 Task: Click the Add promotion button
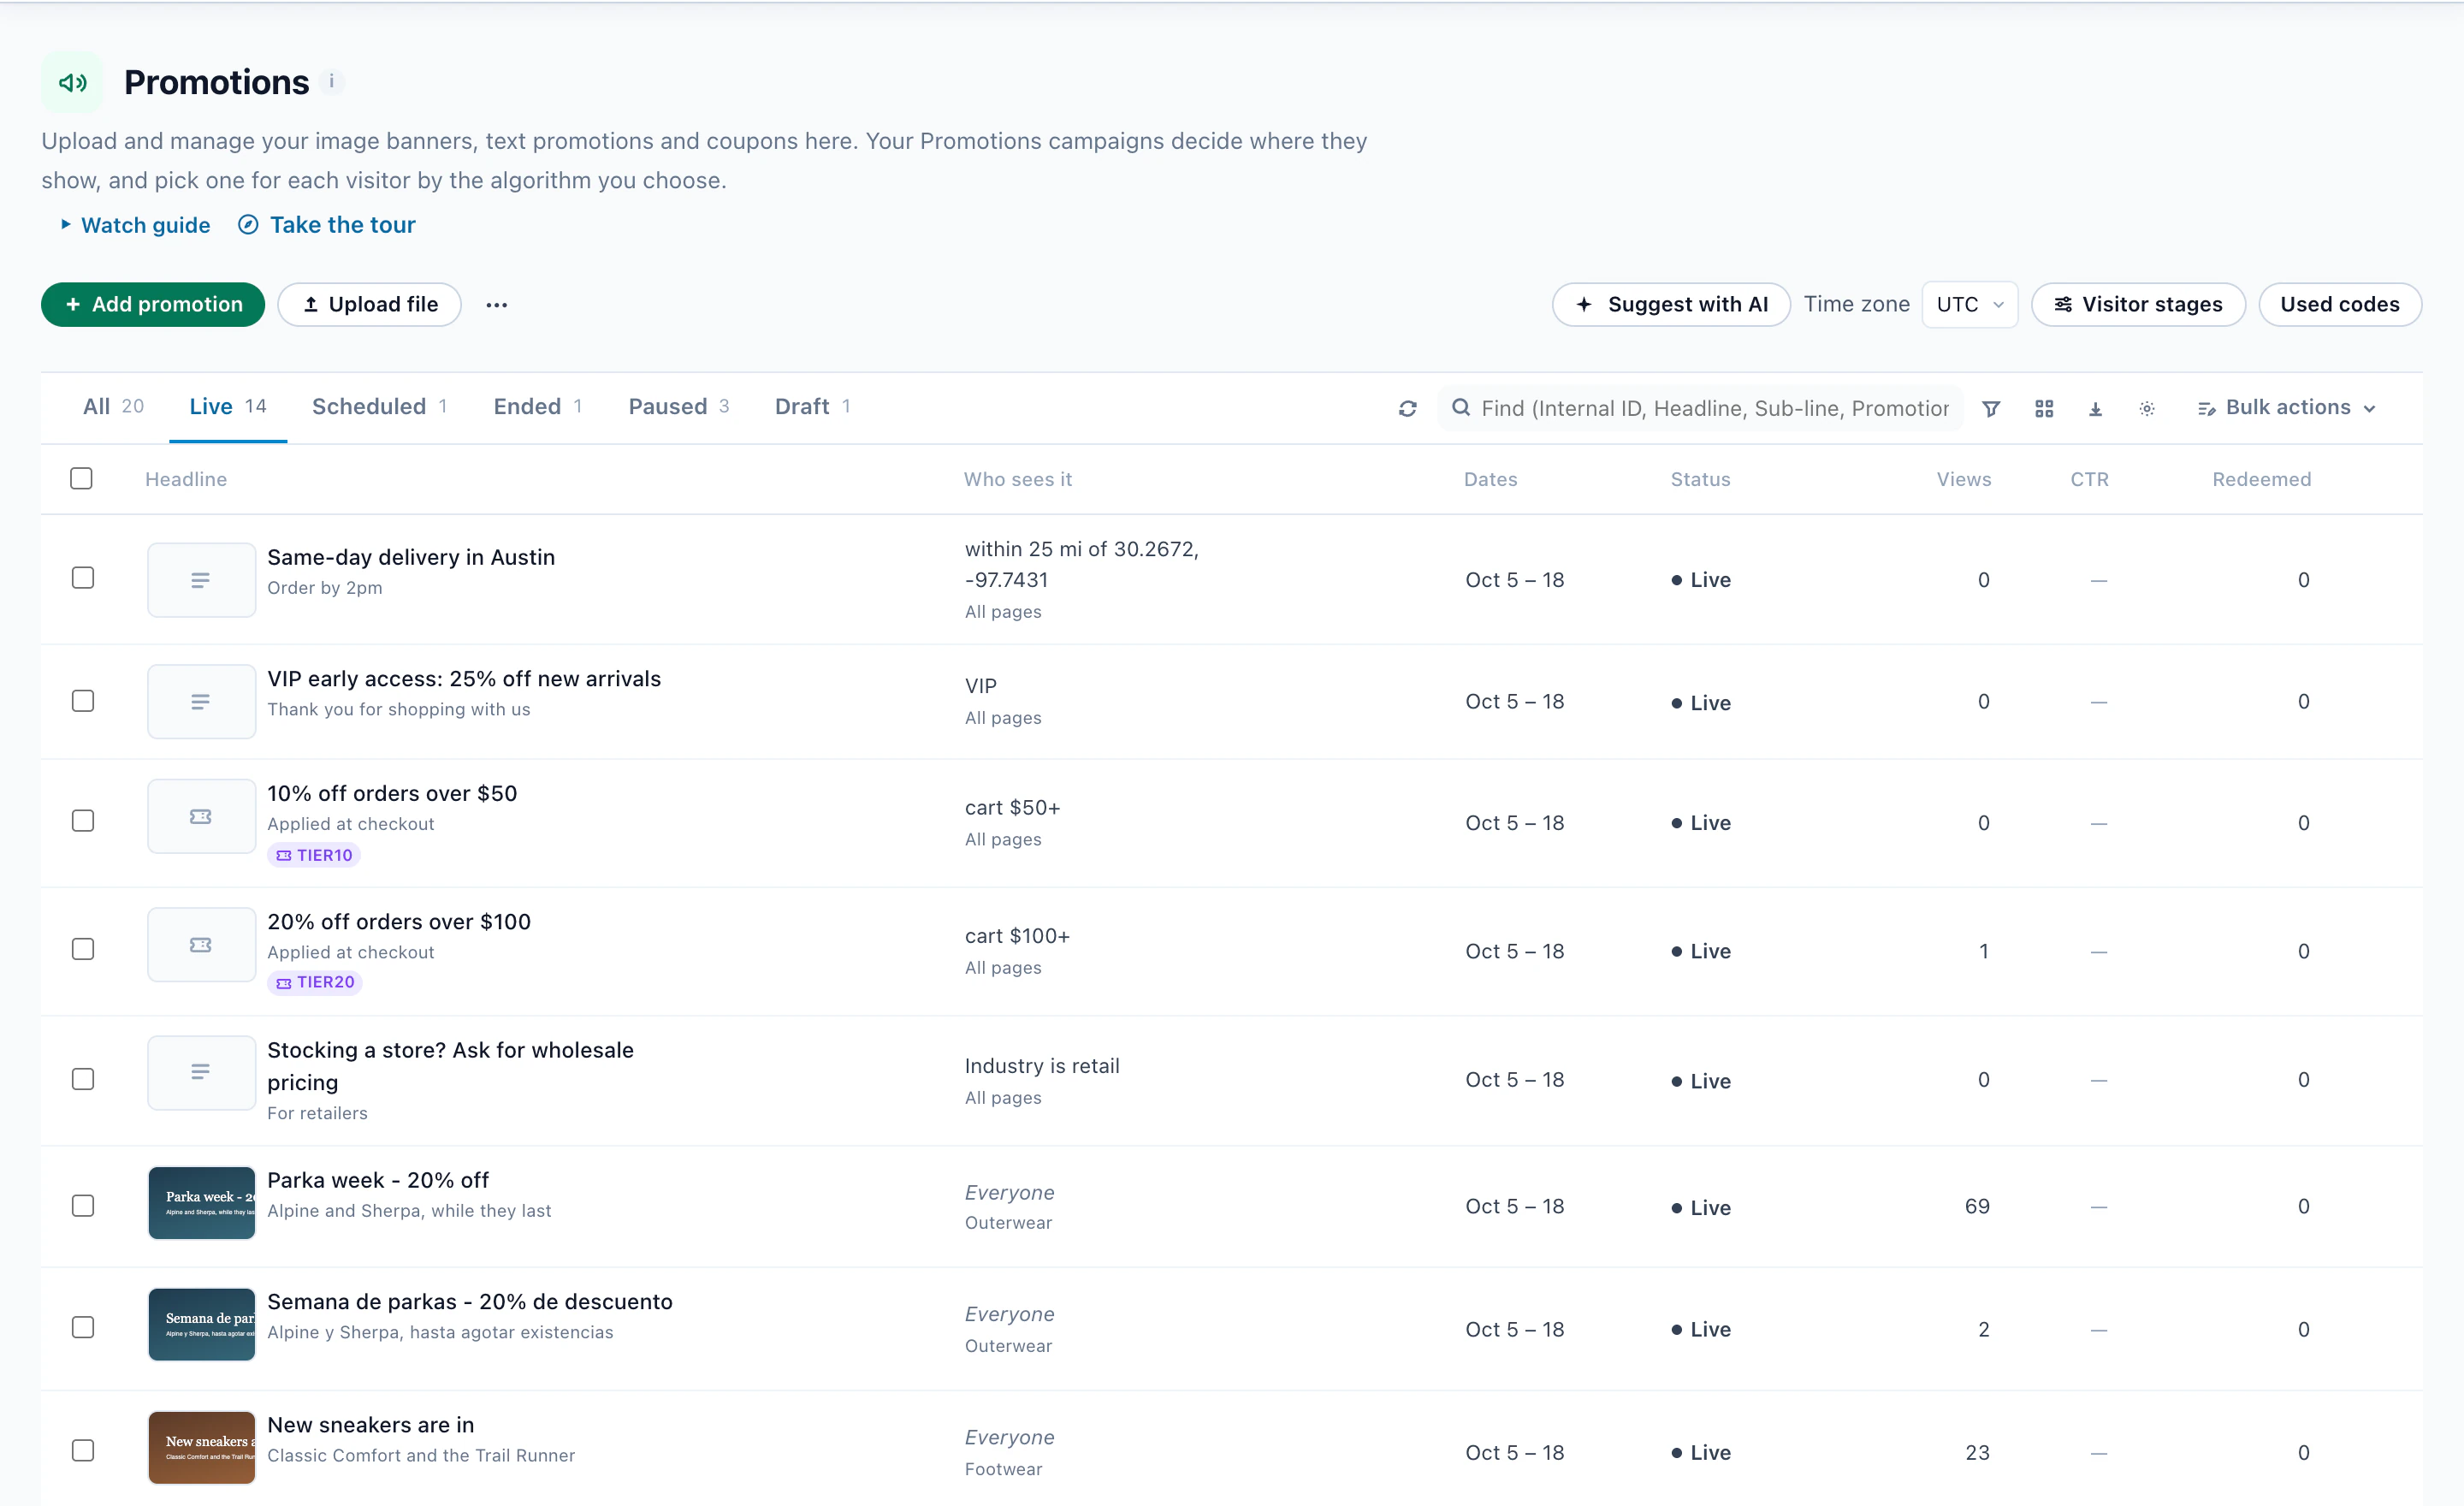tap(153, 305)
